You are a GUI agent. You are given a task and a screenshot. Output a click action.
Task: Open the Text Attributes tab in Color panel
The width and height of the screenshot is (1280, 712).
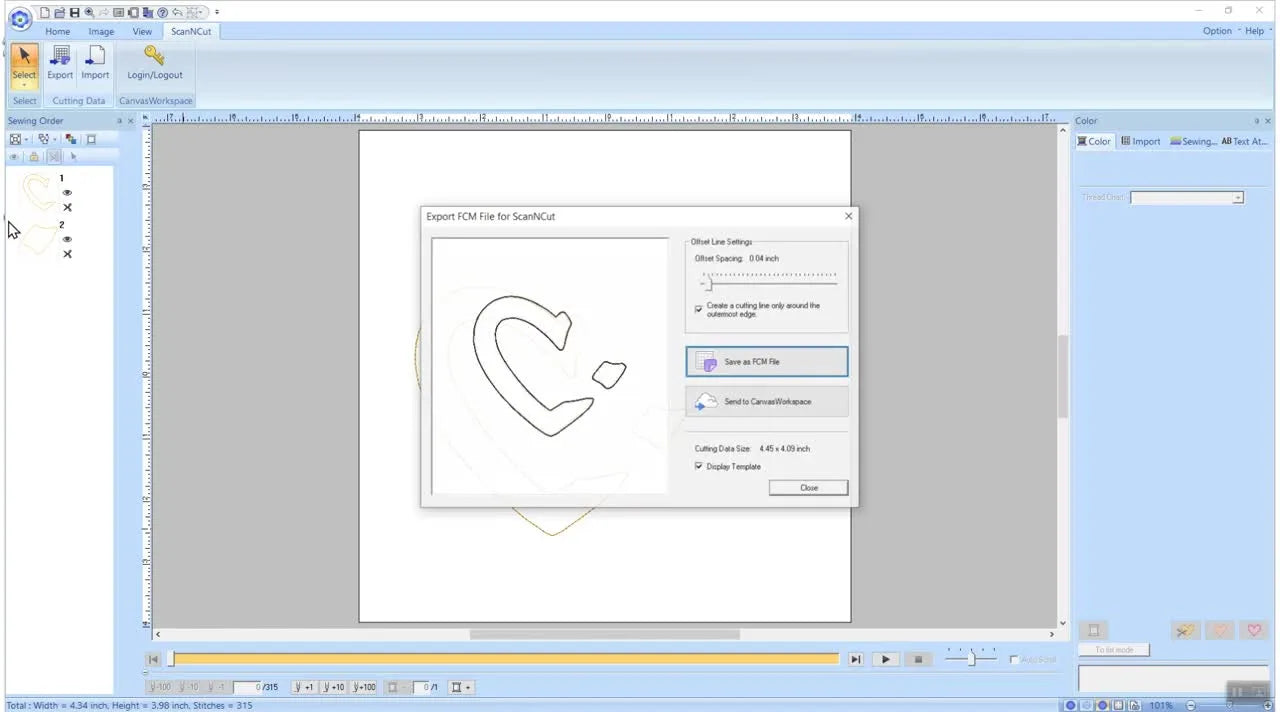[x=1245, y=141]
